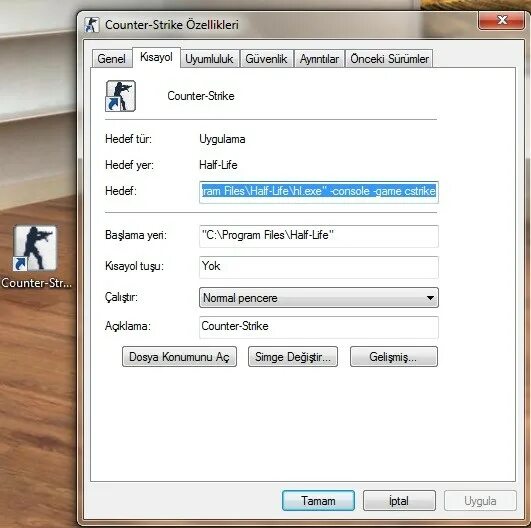Select the Counter-Strike desktop shortcut icon
The height and width of the screenshot is (528, 531).
[35, 248]
